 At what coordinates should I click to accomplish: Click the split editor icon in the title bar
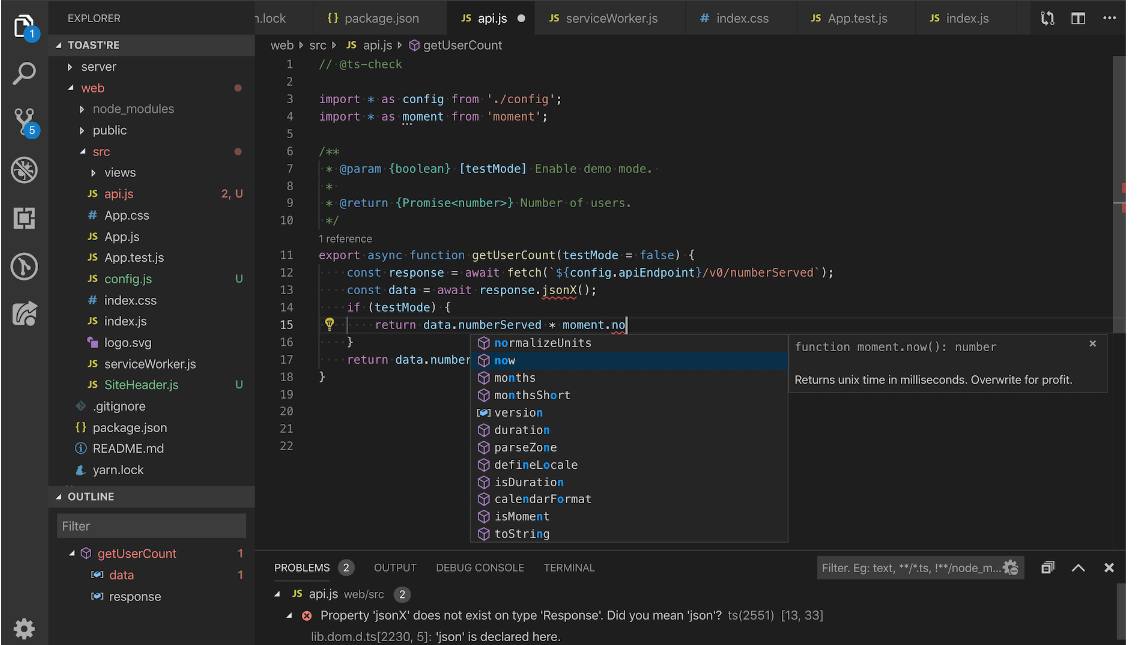coord(1078,17)
